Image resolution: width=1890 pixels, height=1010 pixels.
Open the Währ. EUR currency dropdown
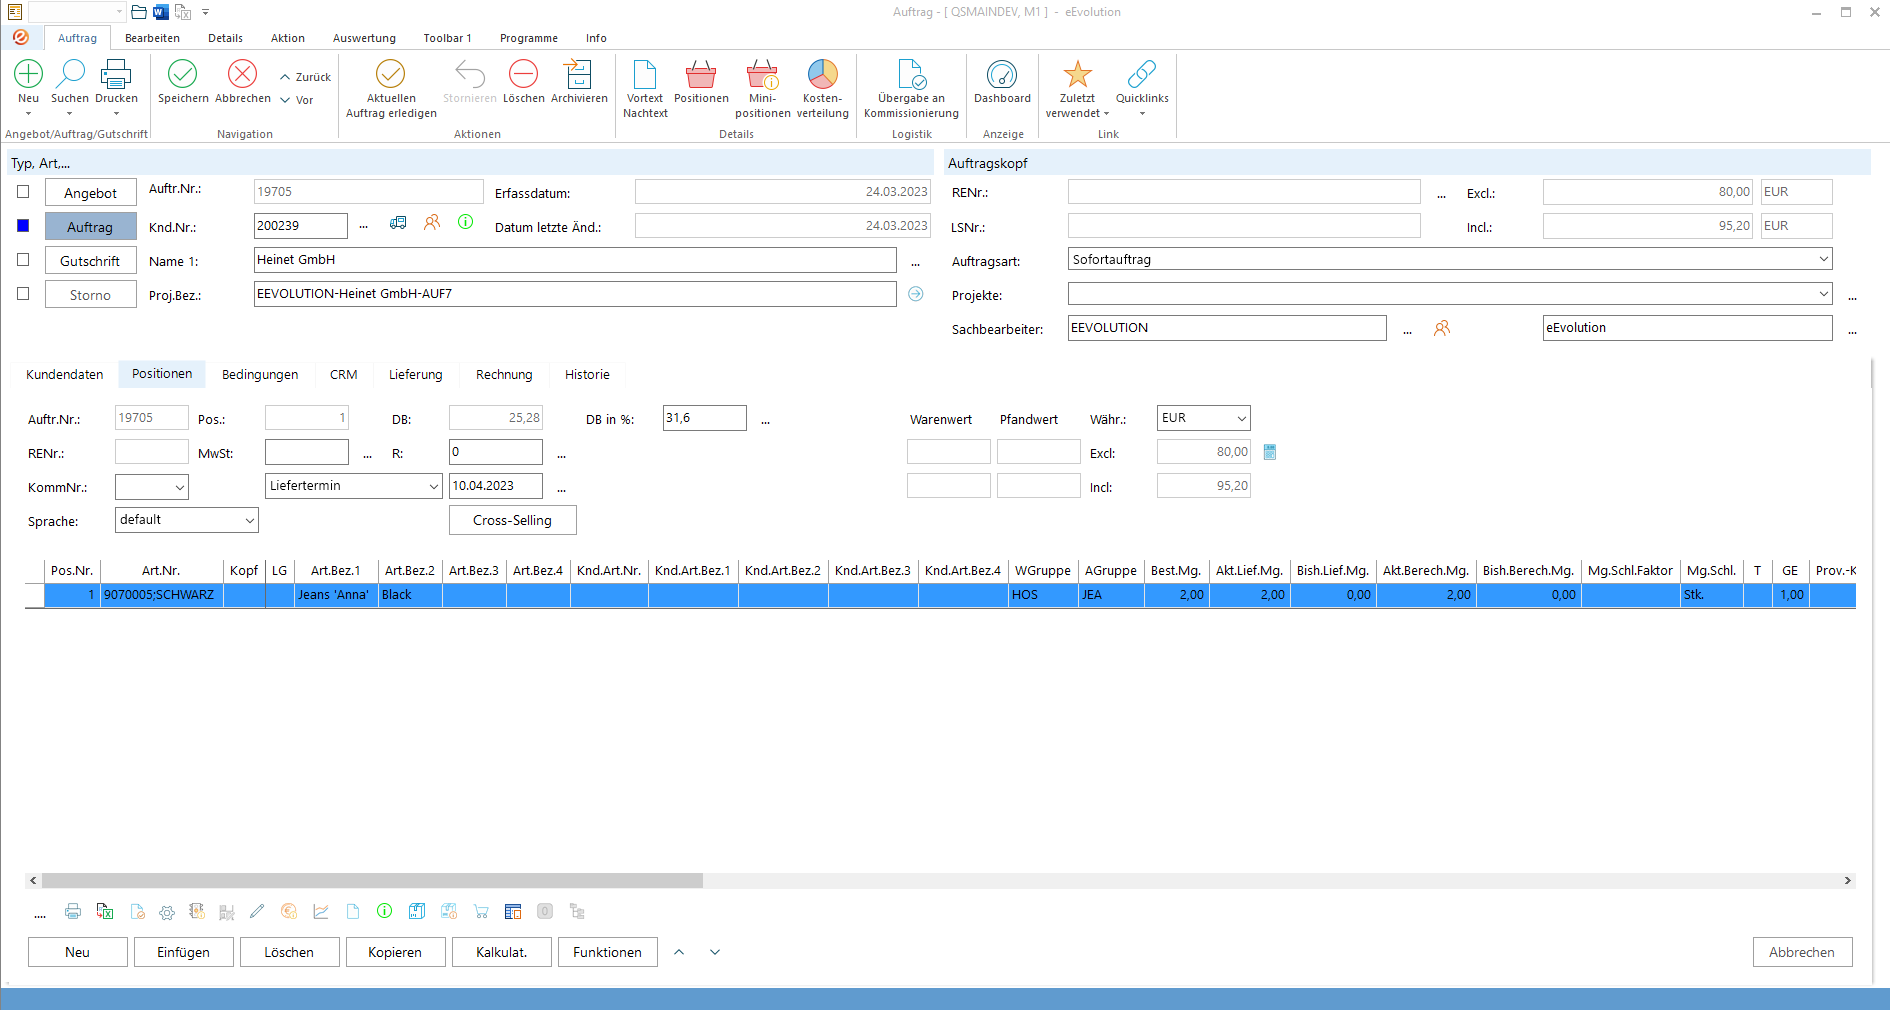coord(1241,418)
